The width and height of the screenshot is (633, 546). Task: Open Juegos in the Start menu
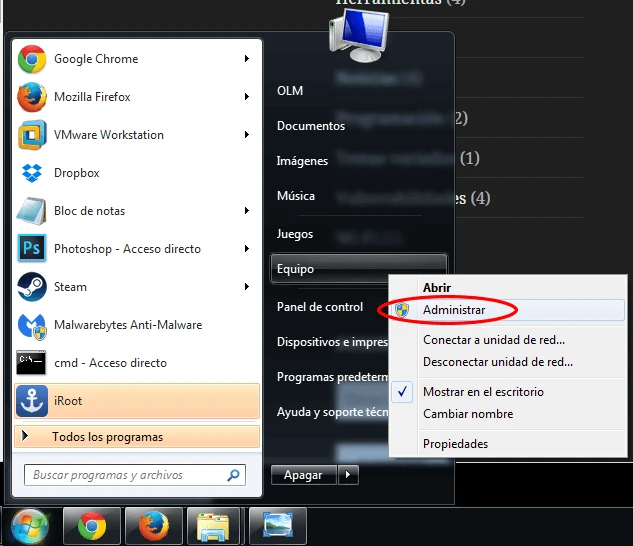click(x=295, y=234)
